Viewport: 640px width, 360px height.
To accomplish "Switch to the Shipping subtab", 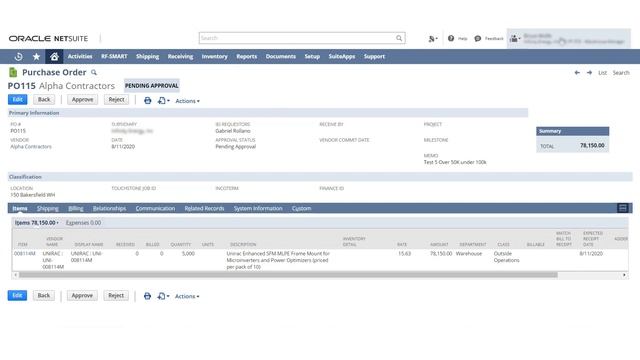I will [48, 208].
